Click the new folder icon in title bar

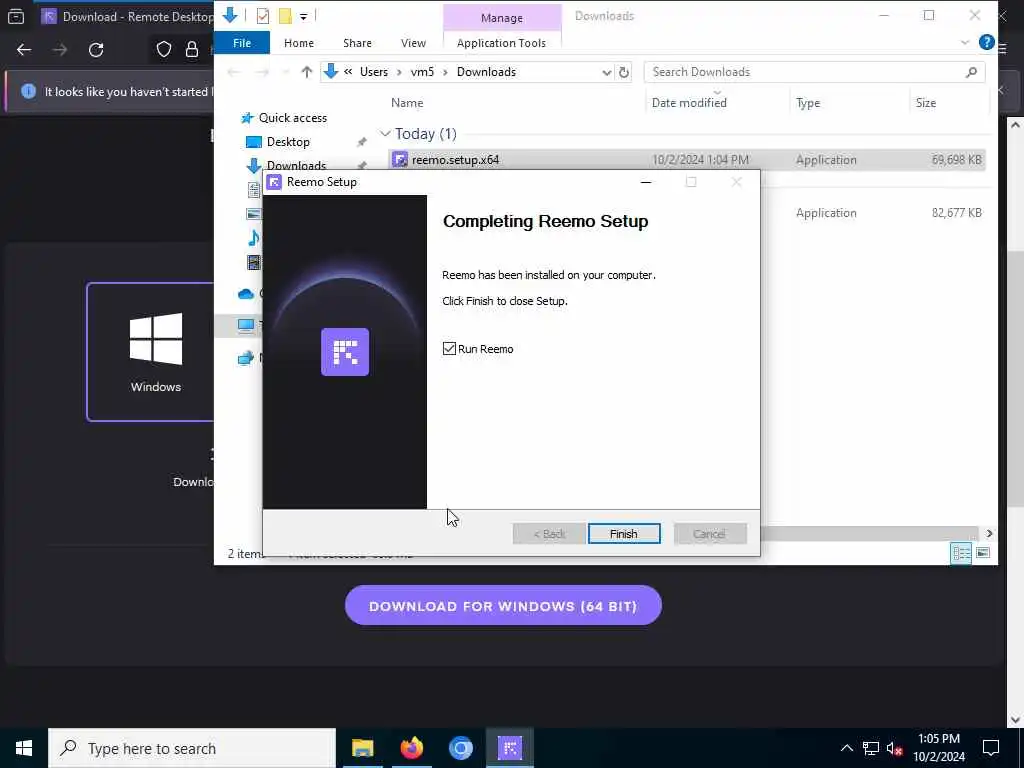pos(285,16)
